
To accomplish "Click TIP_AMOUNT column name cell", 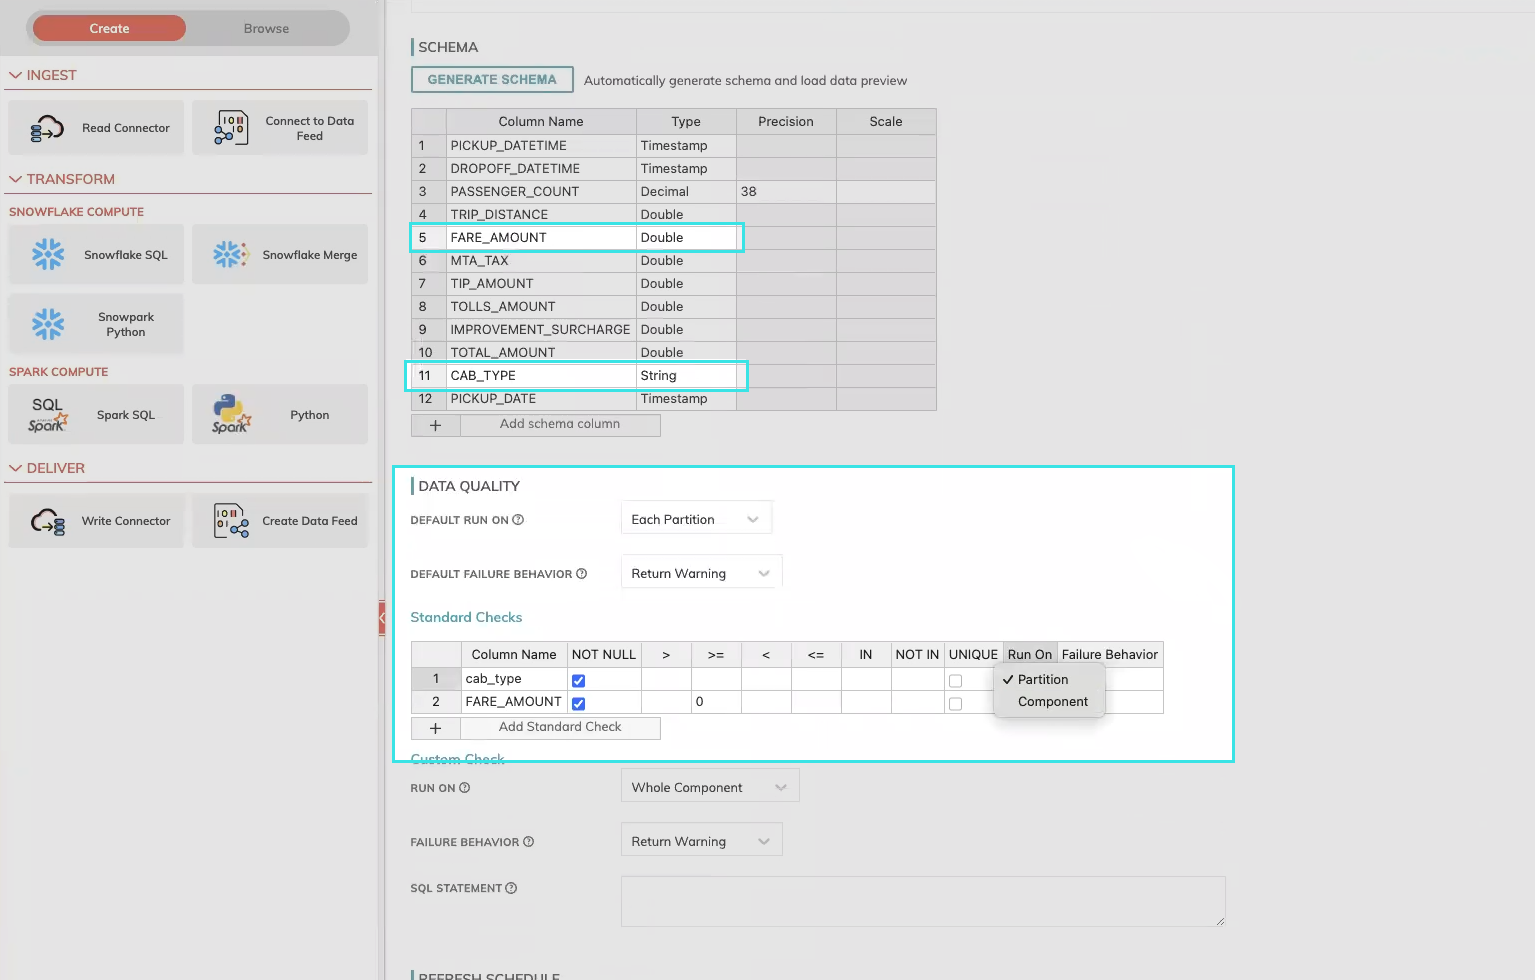I will pos(541,283).
